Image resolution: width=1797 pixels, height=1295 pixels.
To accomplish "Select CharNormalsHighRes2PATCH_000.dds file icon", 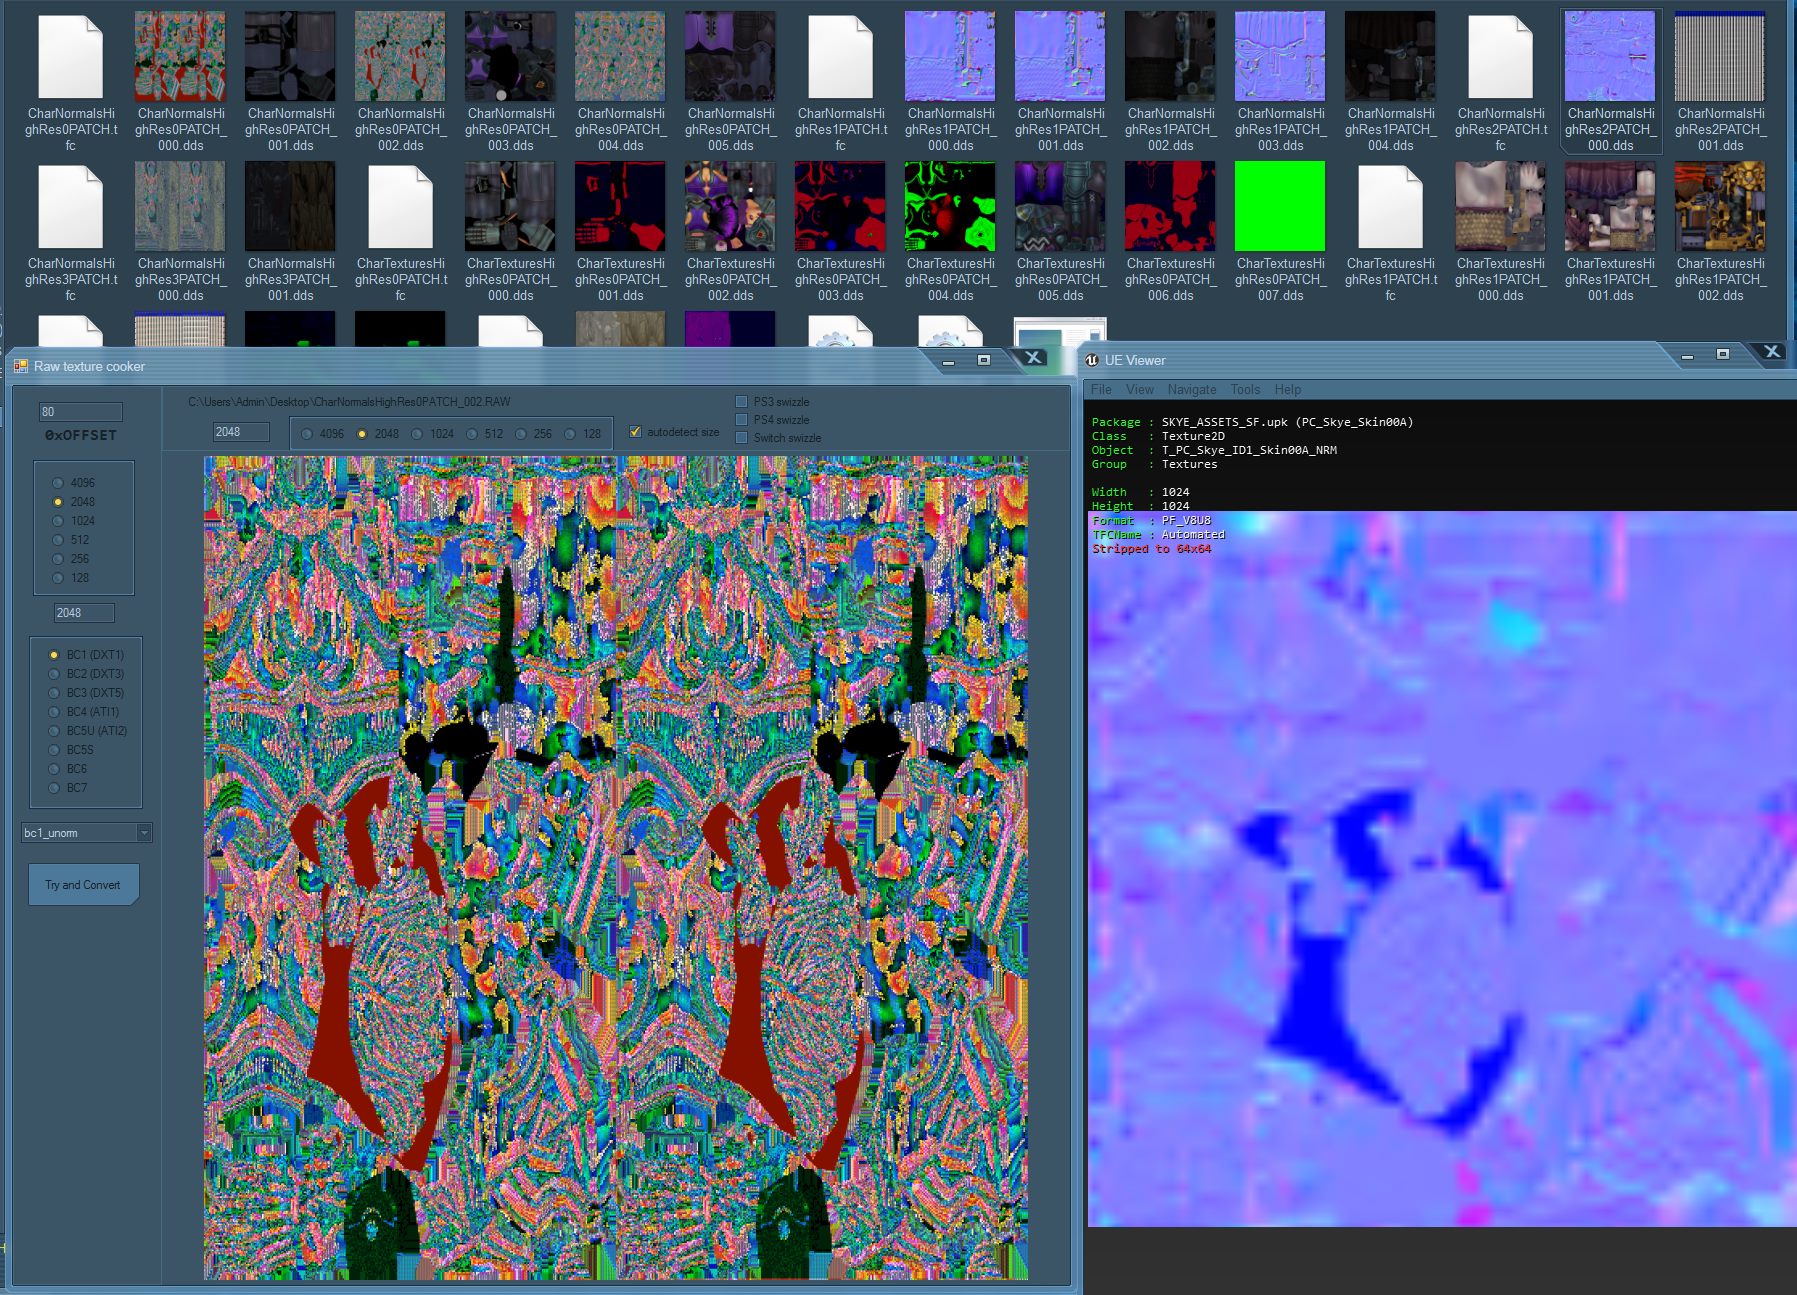I will click(1610, 56).
